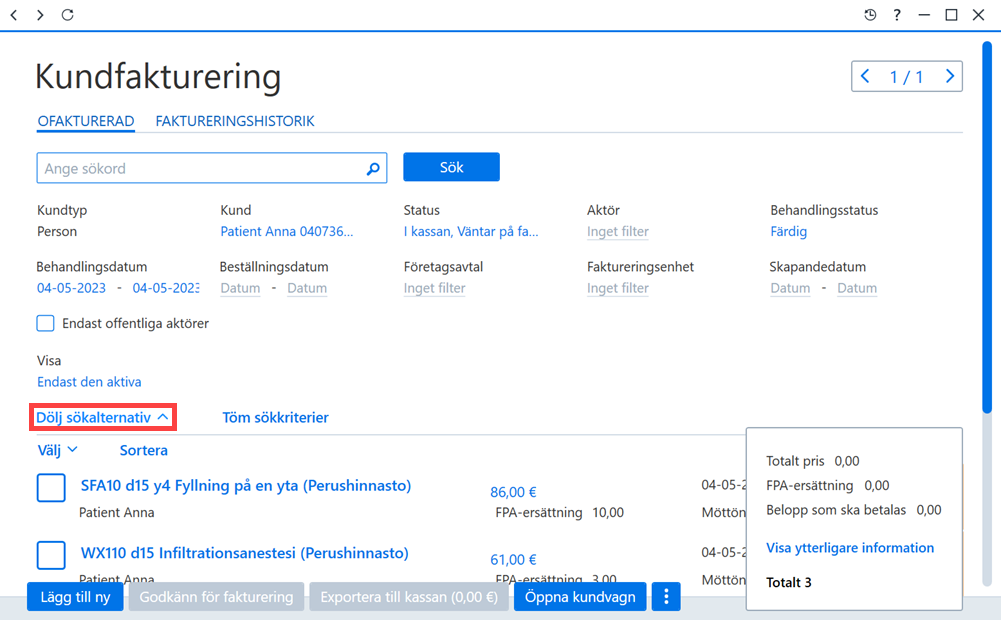The height and width of the screenshot is (620, 1001).
Task: Click the Sök button
Action: click(451, 167)
